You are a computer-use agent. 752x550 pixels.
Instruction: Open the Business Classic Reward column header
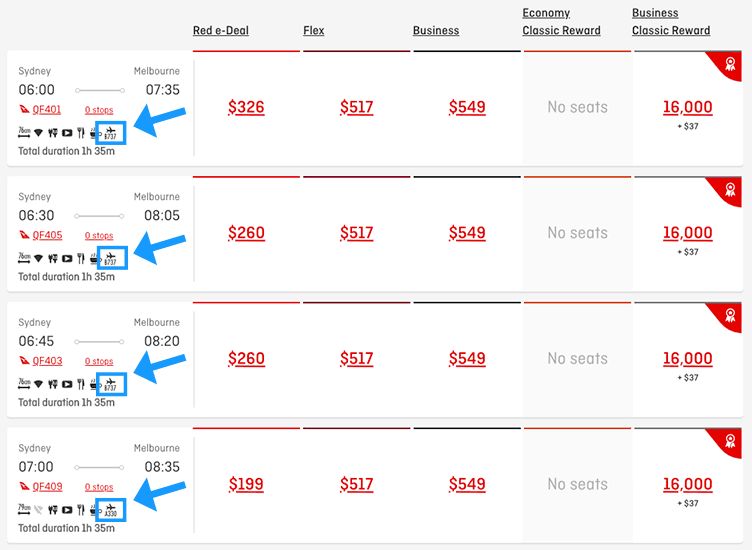671,22
